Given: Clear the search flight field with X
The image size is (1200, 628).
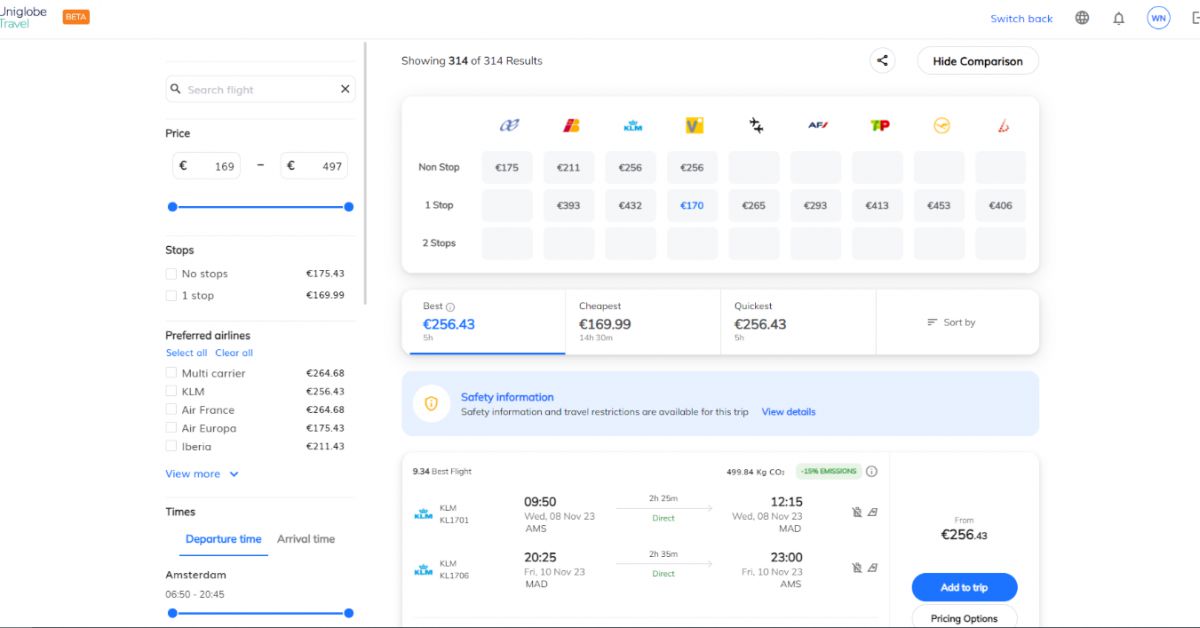Looking at the screenshot, I should [345, 89].
